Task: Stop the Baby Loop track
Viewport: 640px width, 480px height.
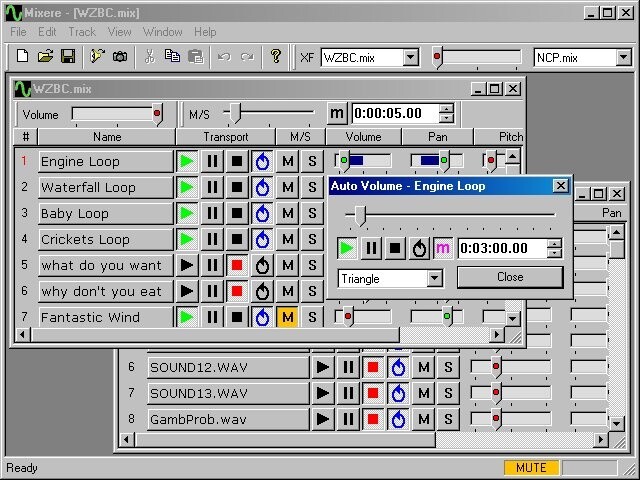Action: pos(237,213)
